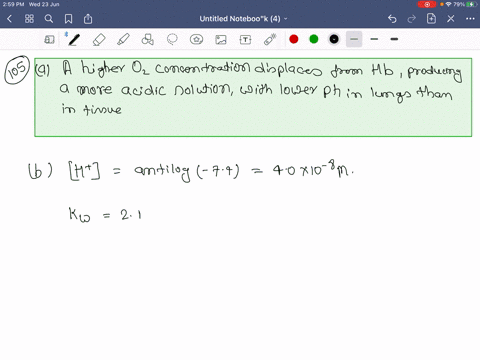This screenshot has width=480, height=360.
Task: Open the three-dot more options menu
Action: tap(470, 19)
